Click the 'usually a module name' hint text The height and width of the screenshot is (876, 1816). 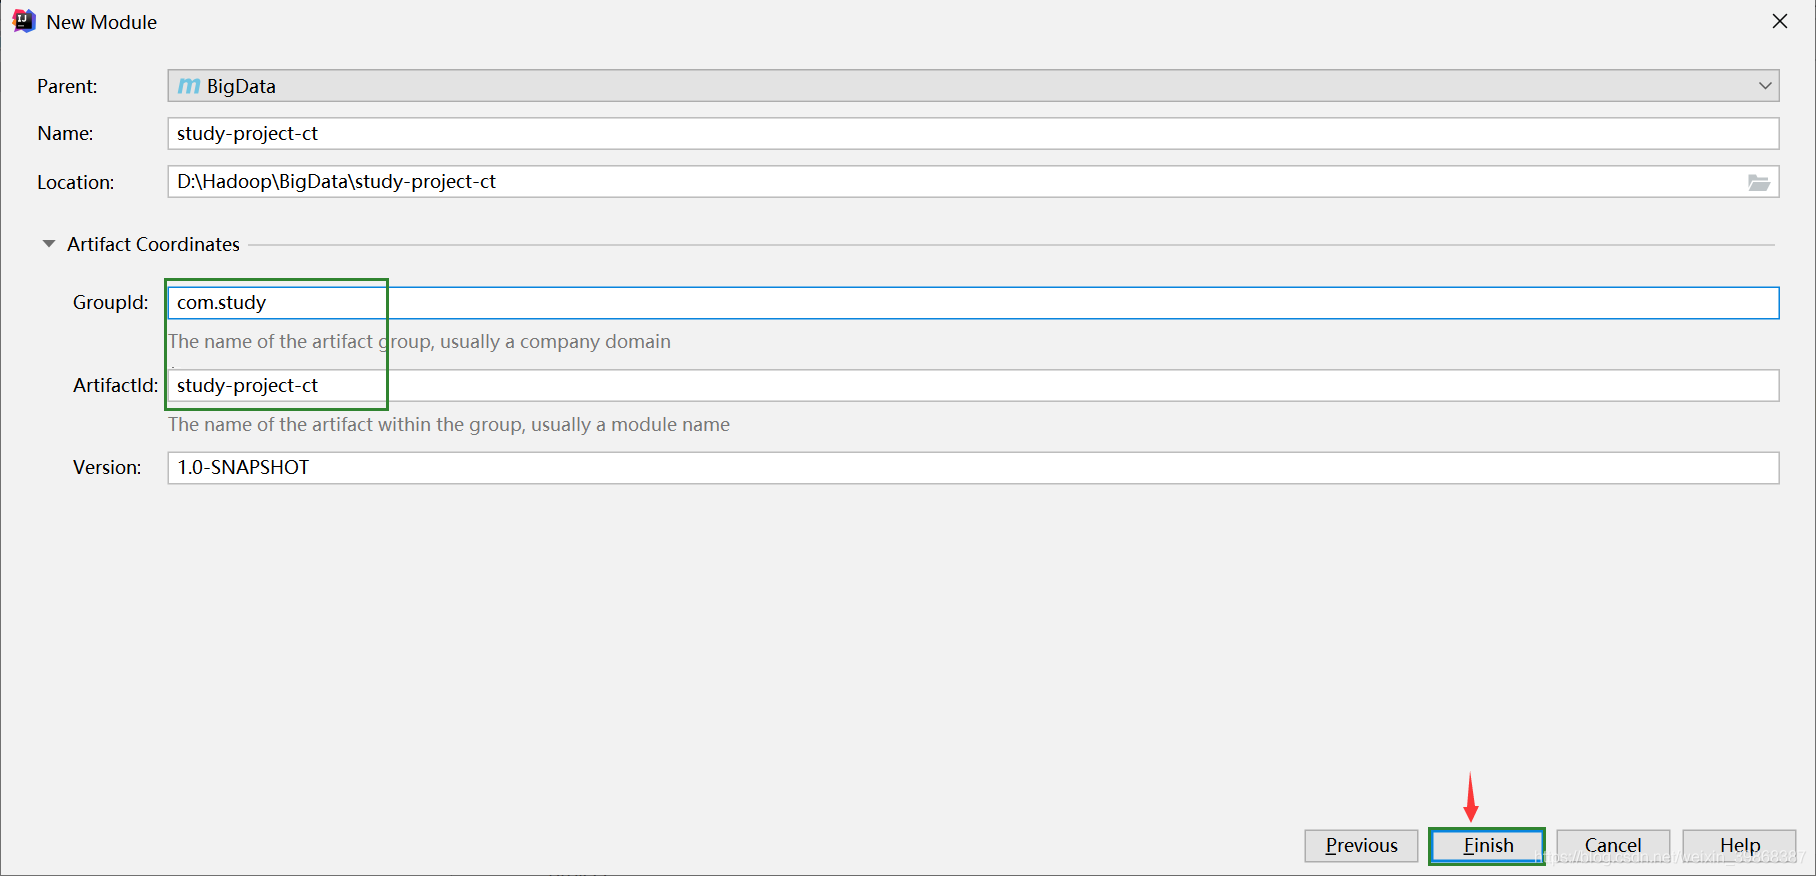point(630,425)
